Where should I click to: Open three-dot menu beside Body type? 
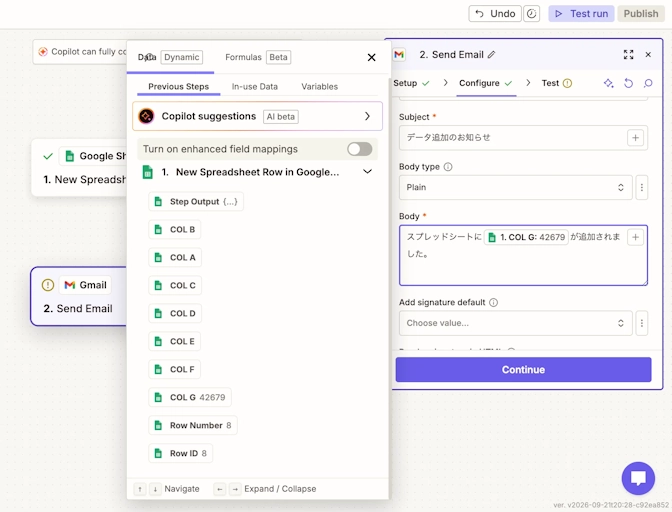(x=642, y=187)
